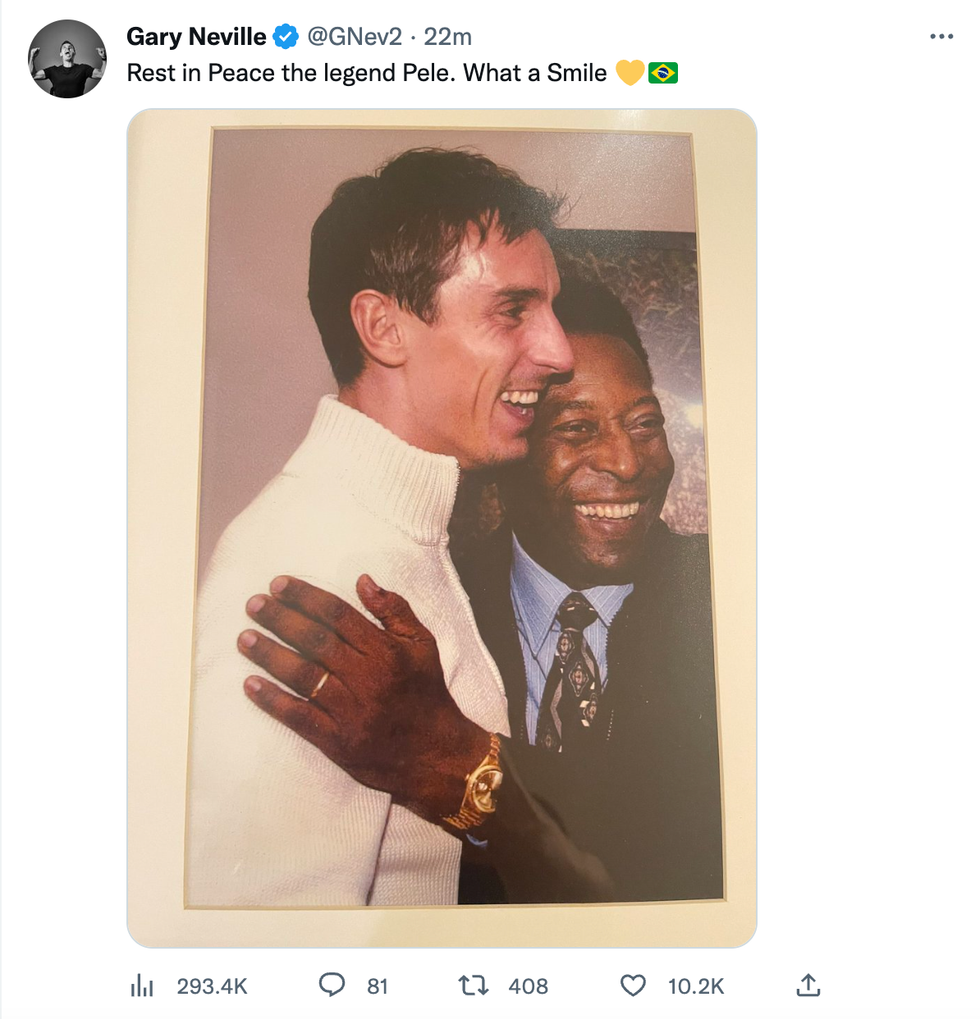
Task: Click the Gary Neville display name
Action: (x=196, y=37)
